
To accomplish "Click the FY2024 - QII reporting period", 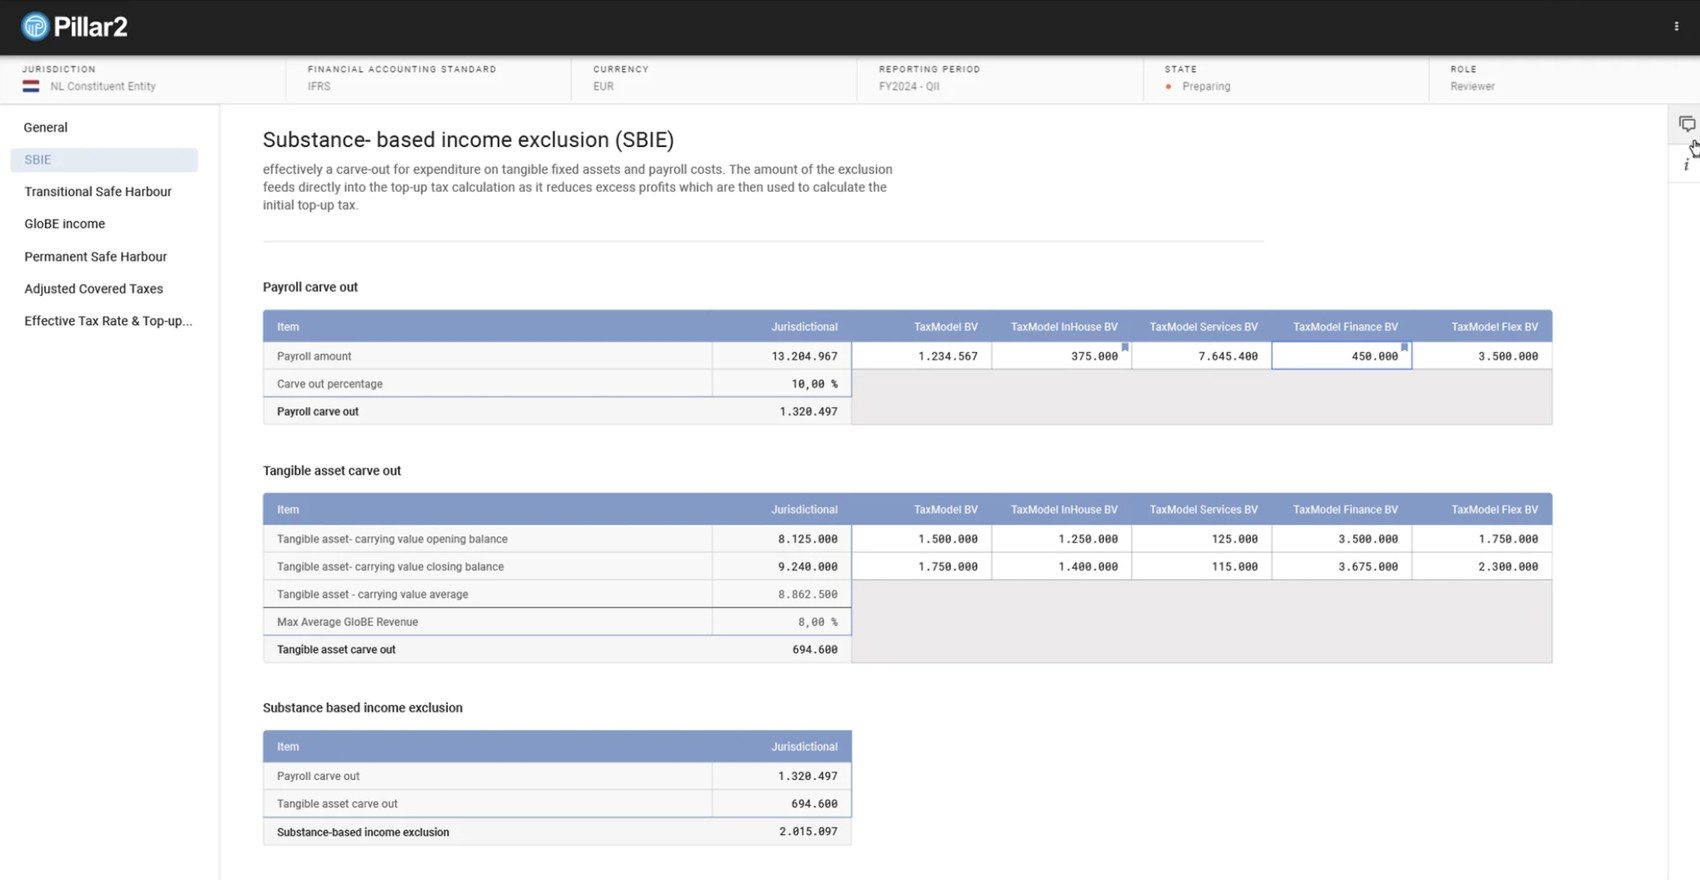I will [909, 87].
